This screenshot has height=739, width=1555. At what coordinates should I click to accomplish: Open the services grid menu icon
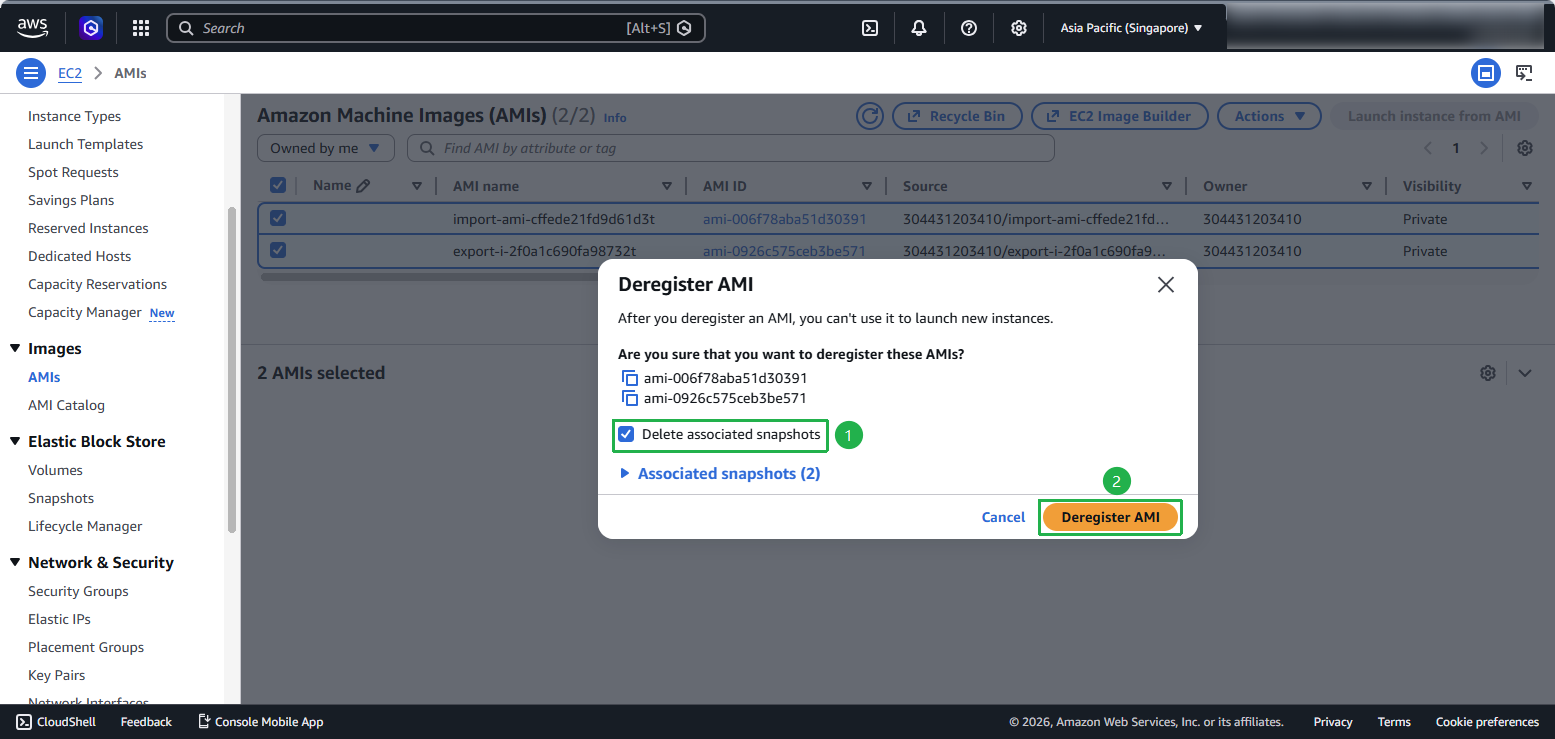click(x=141, y=28)
